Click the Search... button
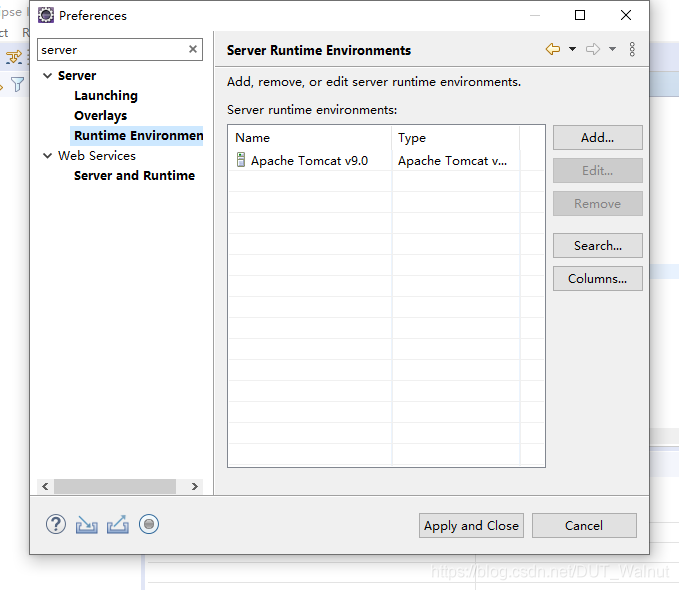The width and height of the screenshot is (679, 590). [x=598, y=246]
